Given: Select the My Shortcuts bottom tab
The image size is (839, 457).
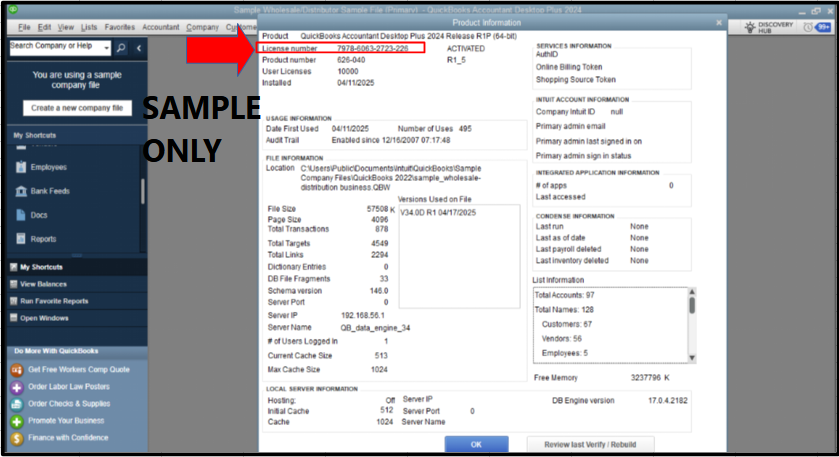Looking at the screenshot, I should click(x=77, y=267).
